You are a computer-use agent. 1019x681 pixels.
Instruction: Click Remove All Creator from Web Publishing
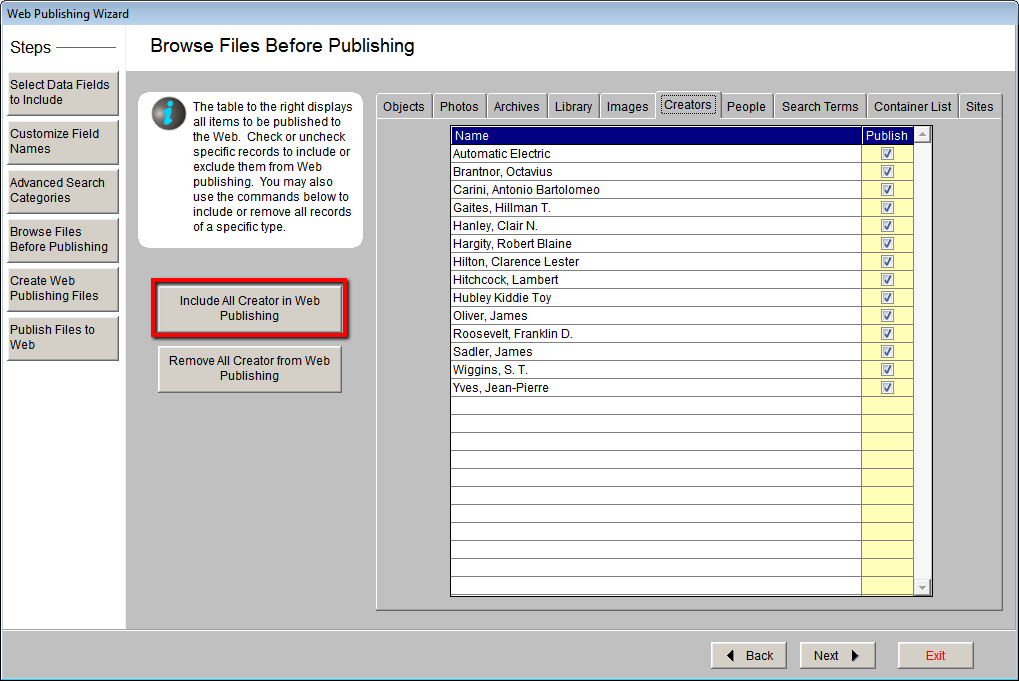(x=249, y=368)
